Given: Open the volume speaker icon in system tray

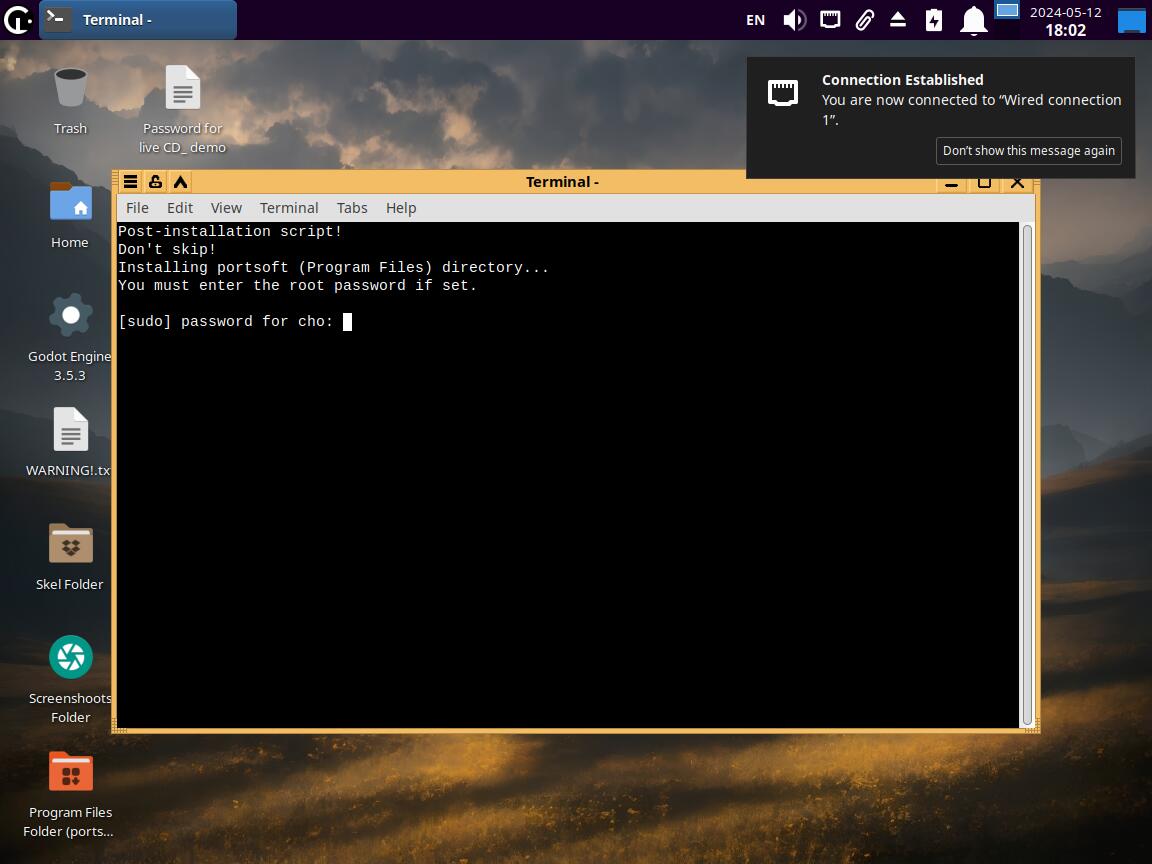Looking at the screenshot, I should tap(794, 20).
